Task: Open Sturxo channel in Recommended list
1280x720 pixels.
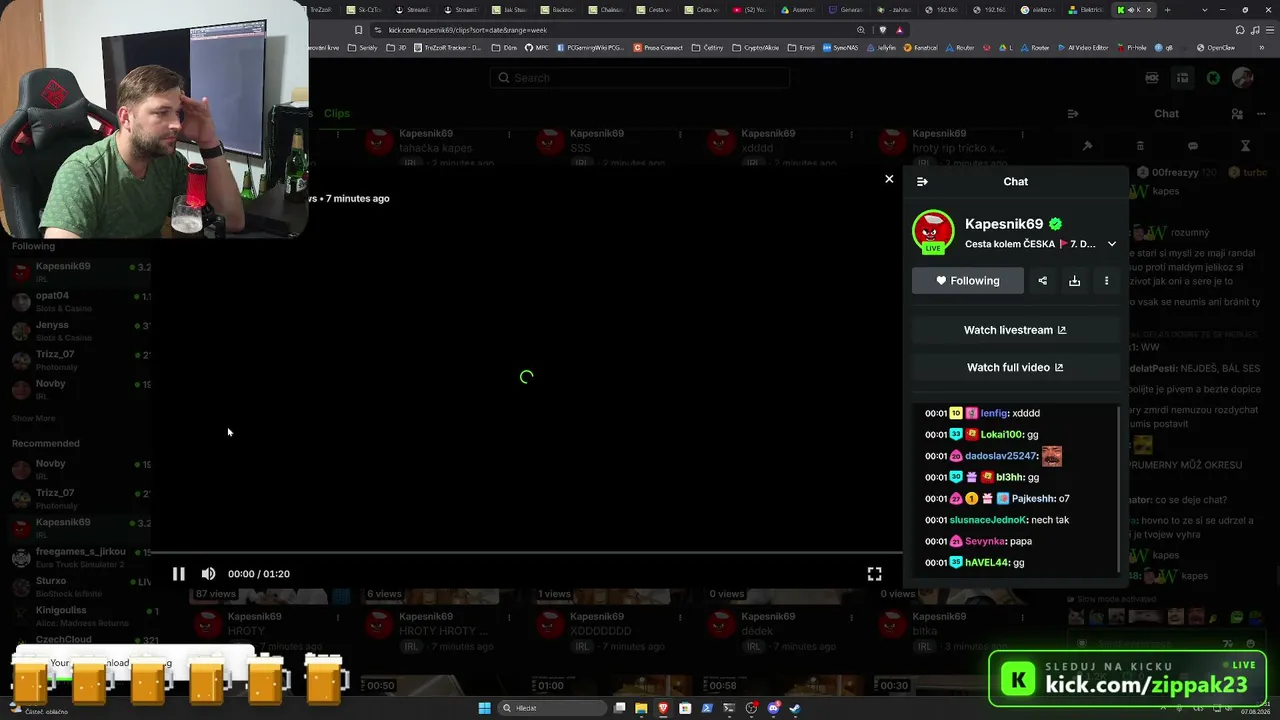Action: pos(80,586)
